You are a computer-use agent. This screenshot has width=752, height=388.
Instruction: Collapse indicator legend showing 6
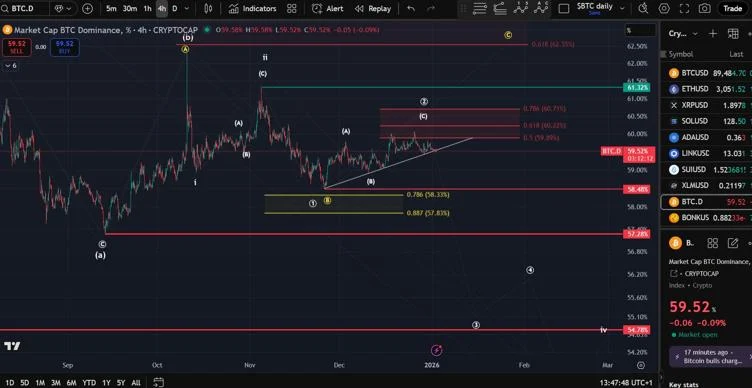pos(11,65)
